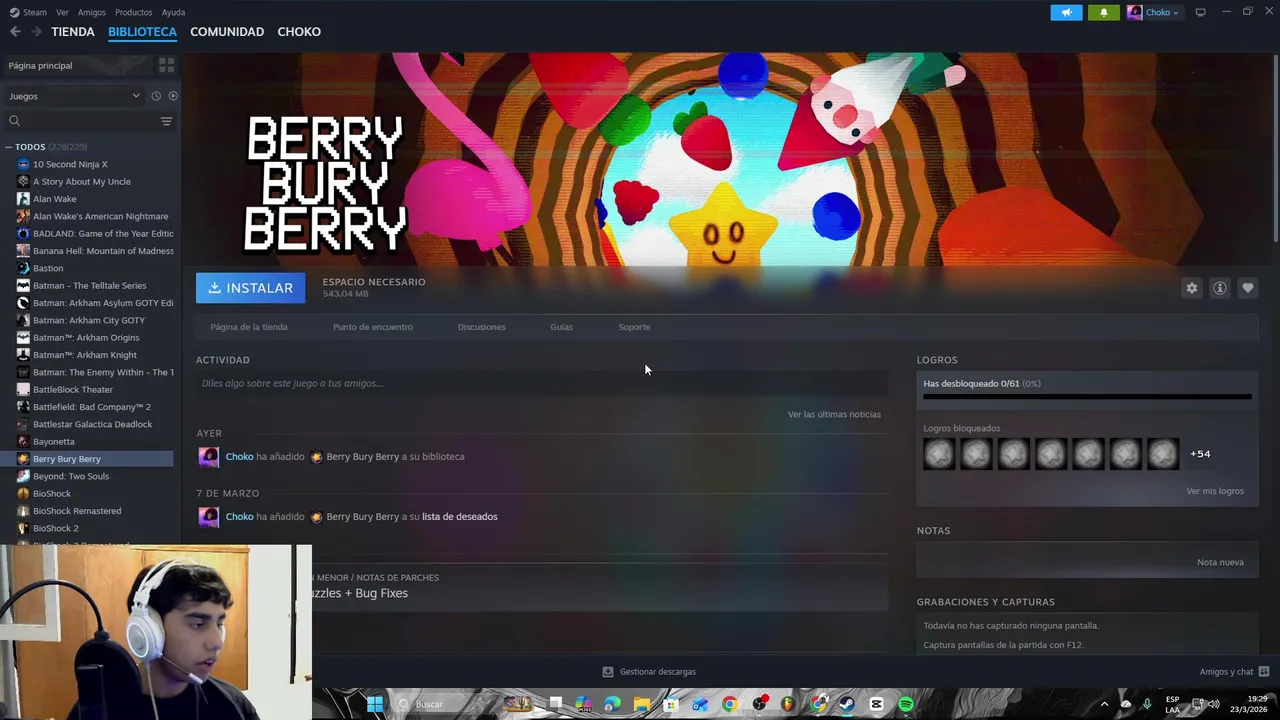Open Steam announcements megaphone button
The image size is (1280, 720).
tap(1066, 12)
